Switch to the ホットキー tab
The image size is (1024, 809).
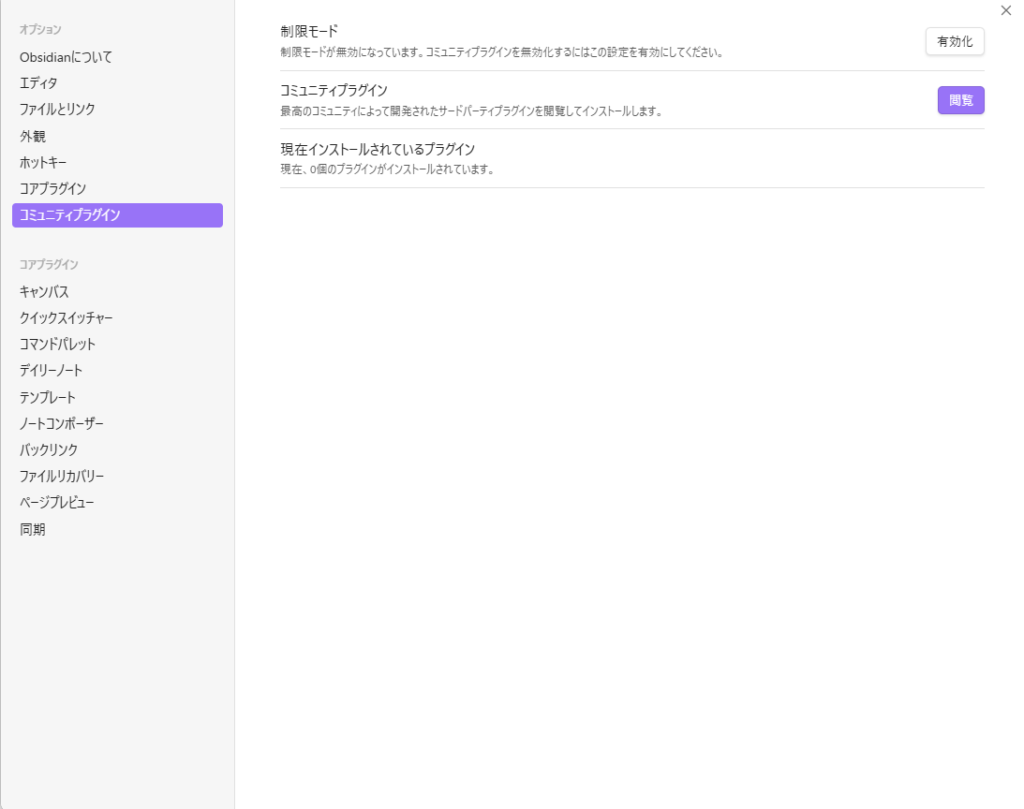click(x=44, y=162)
